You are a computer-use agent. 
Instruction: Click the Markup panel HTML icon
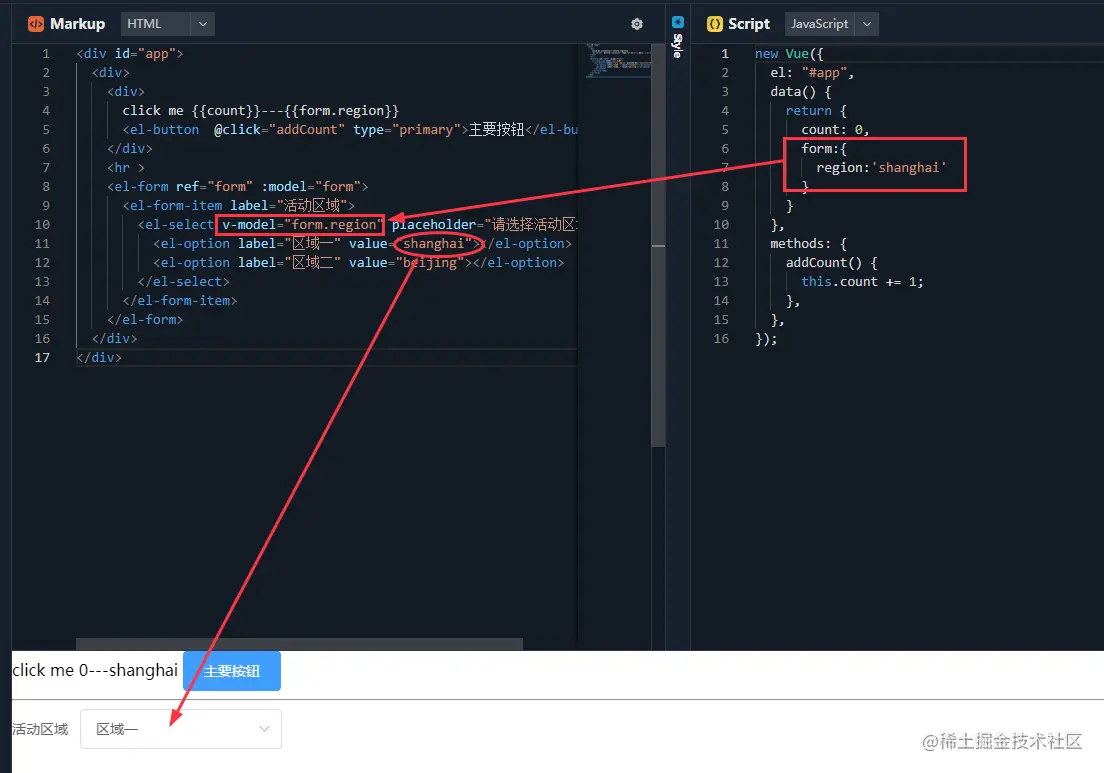tap(35, 24)
